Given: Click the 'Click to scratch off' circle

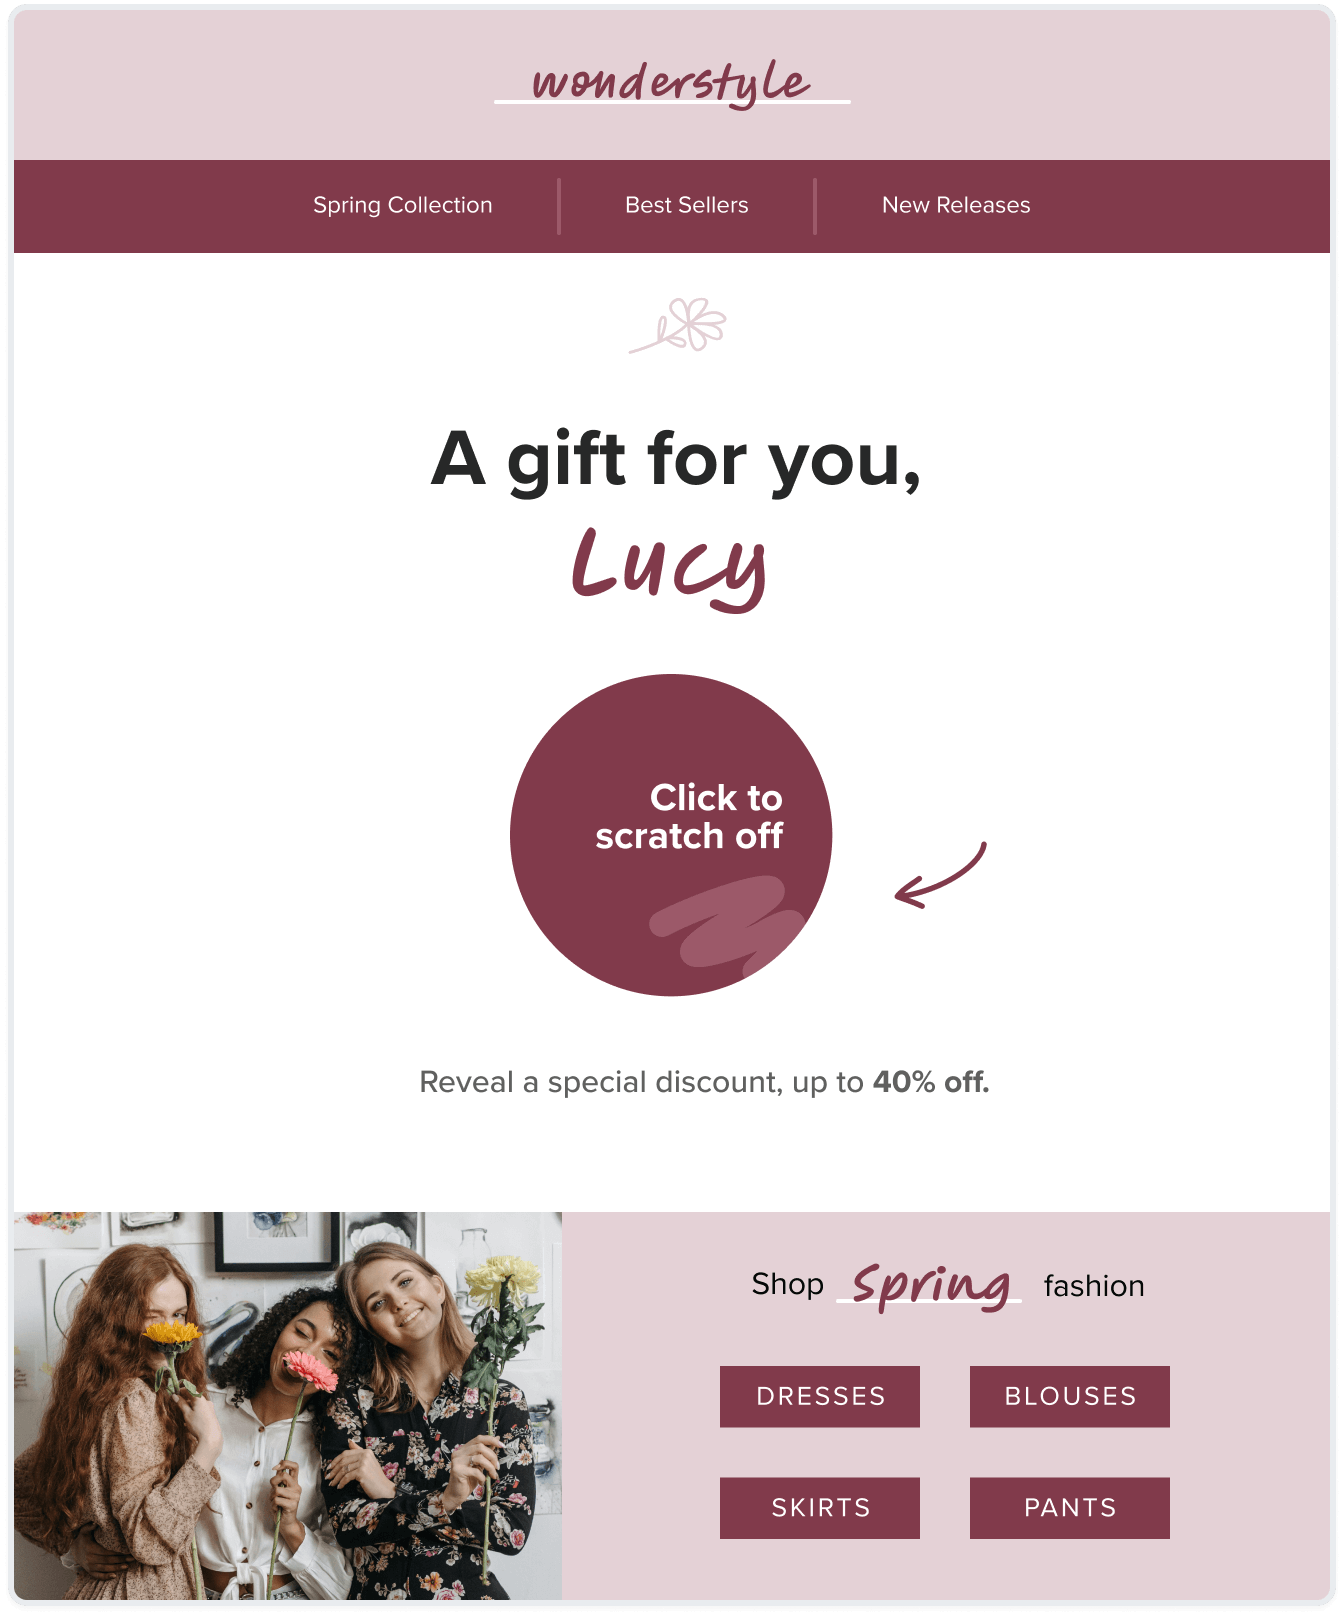Looking at the screenshot, I should pos(671,835).
